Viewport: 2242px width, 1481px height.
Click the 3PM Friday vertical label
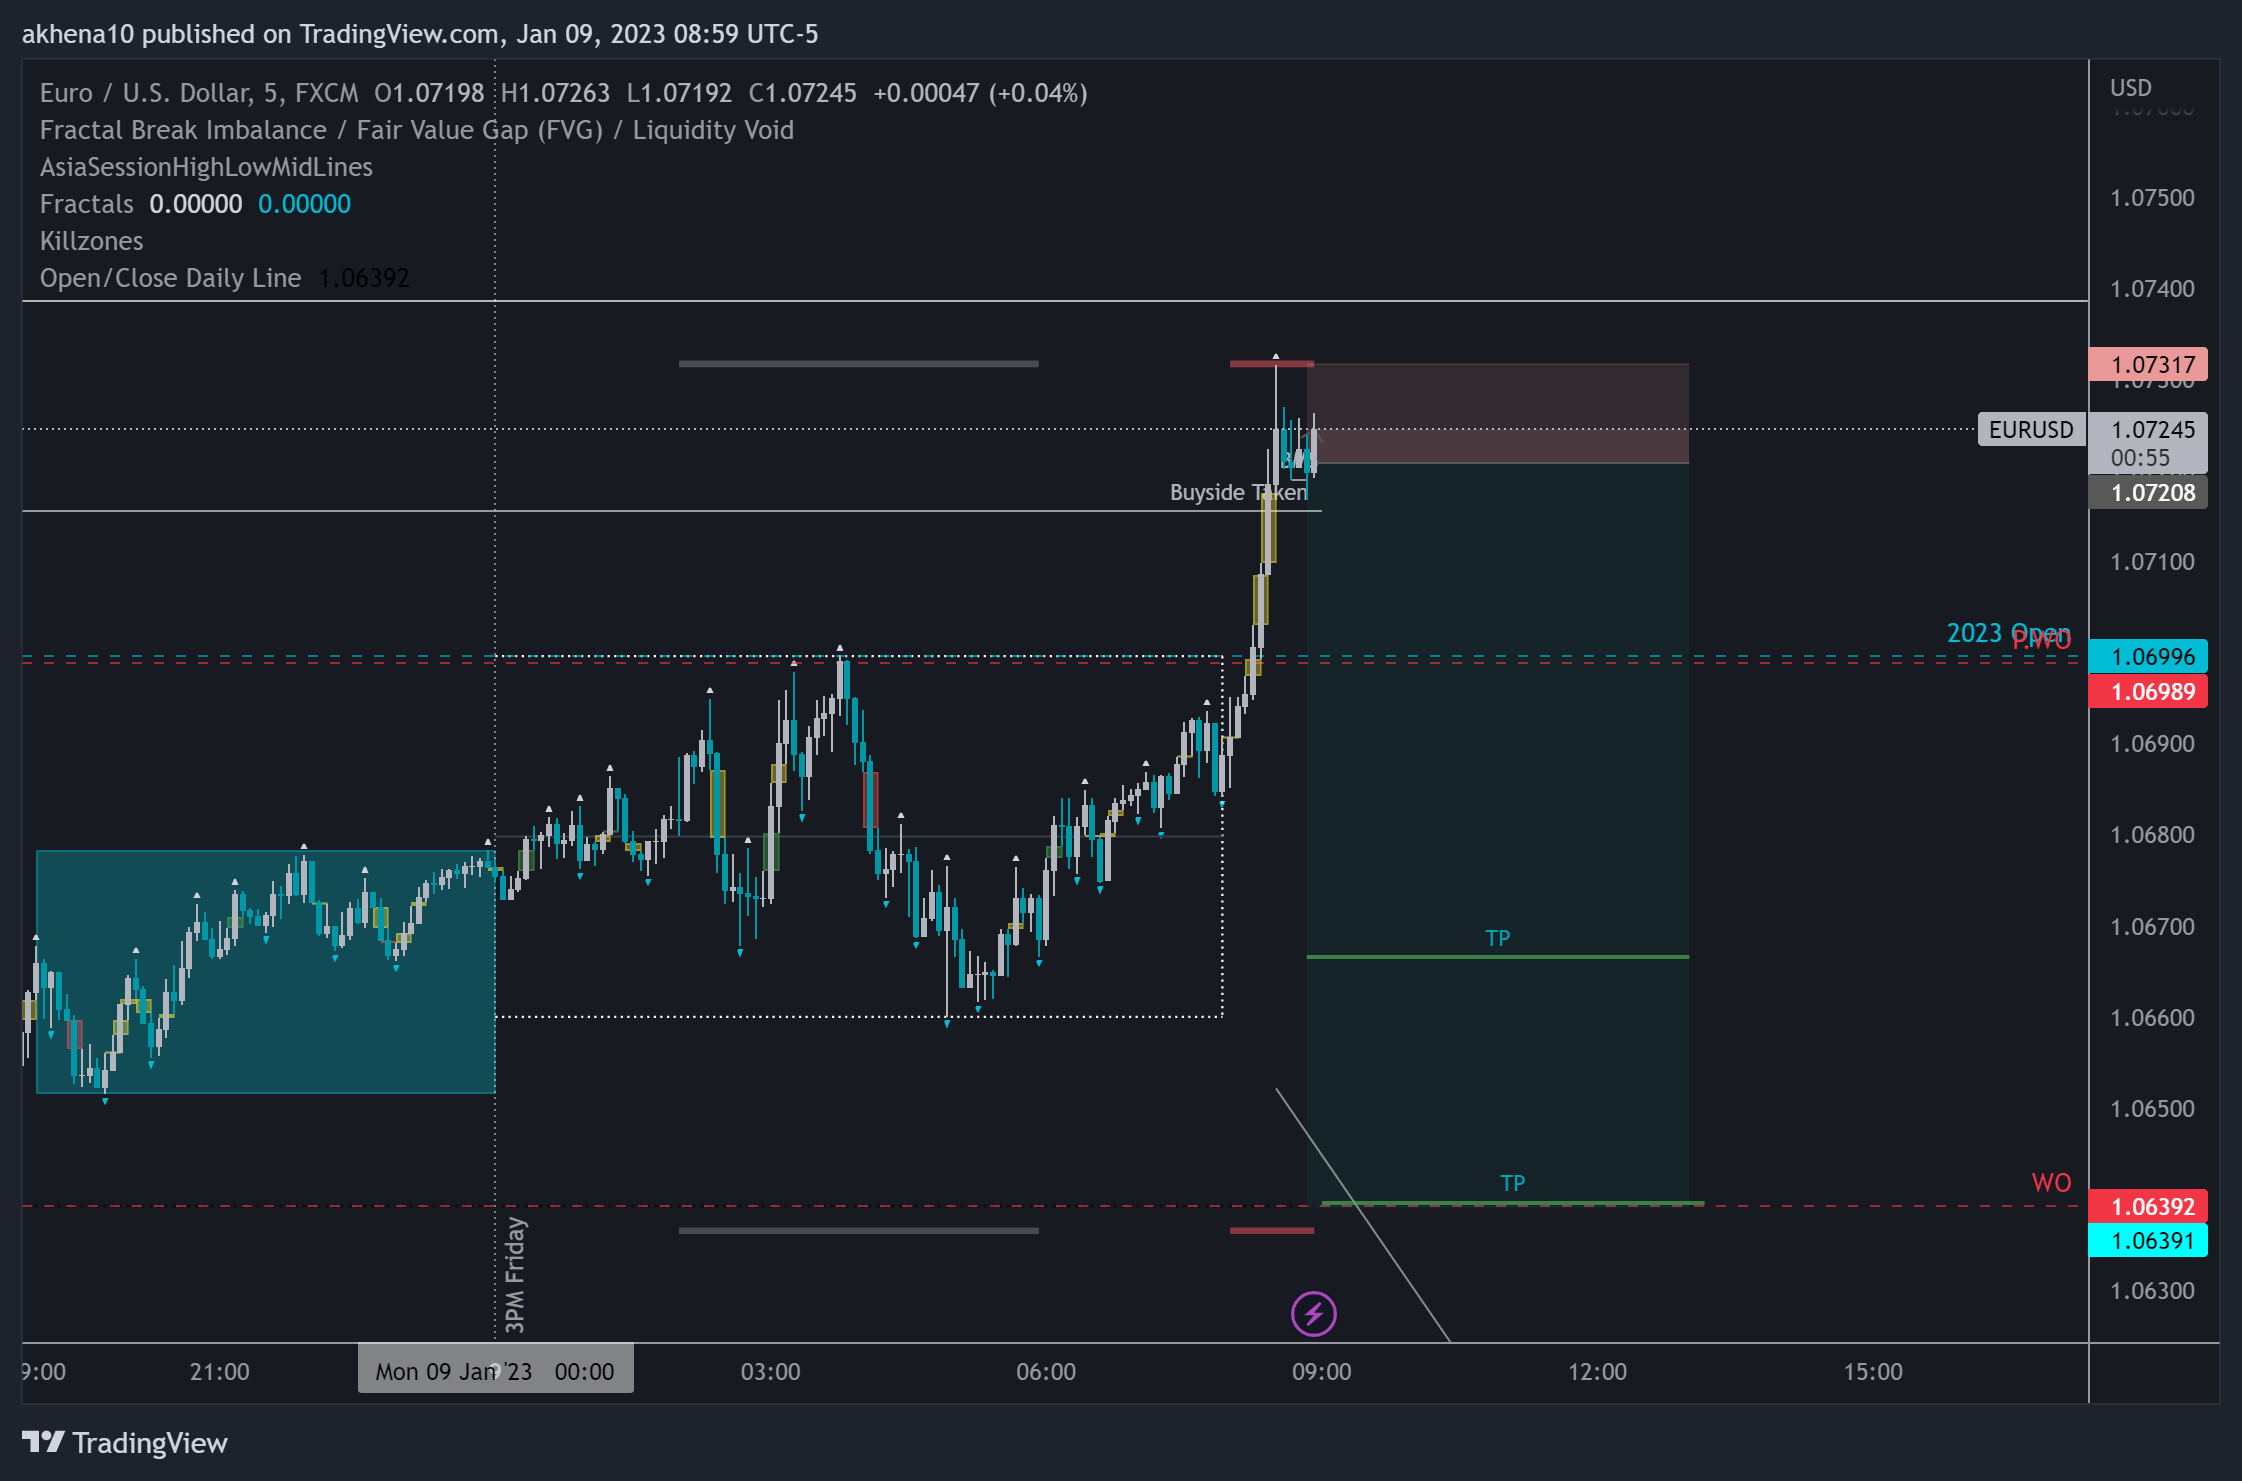pyautogui.click(x=515, y=1275)
